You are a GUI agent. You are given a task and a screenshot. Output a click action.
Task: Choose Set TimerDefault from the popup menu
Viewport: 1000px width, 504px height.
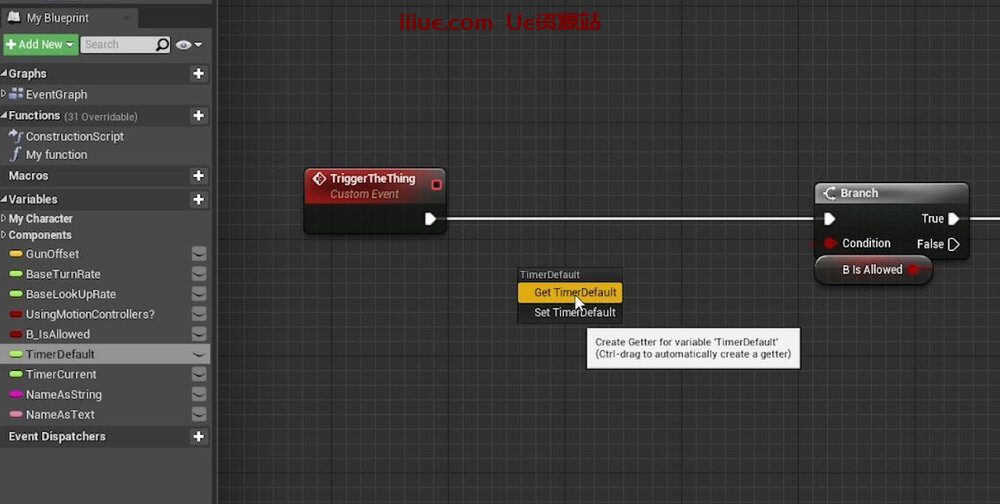coord(570,313)
